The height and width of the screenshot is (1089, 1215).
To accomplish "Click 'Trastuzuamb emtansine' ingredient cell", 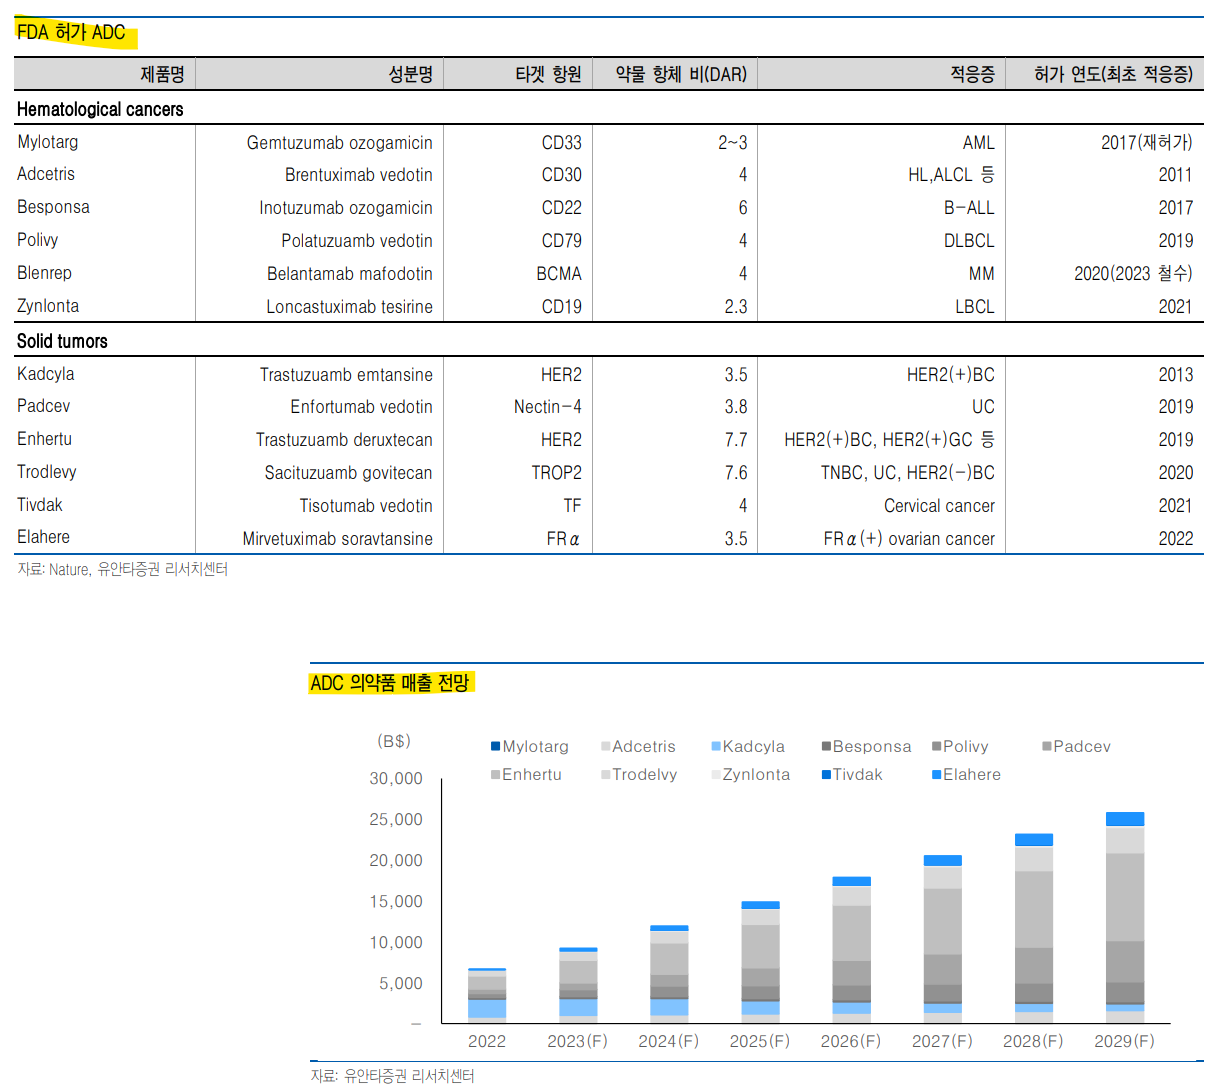I will [346, 375].
